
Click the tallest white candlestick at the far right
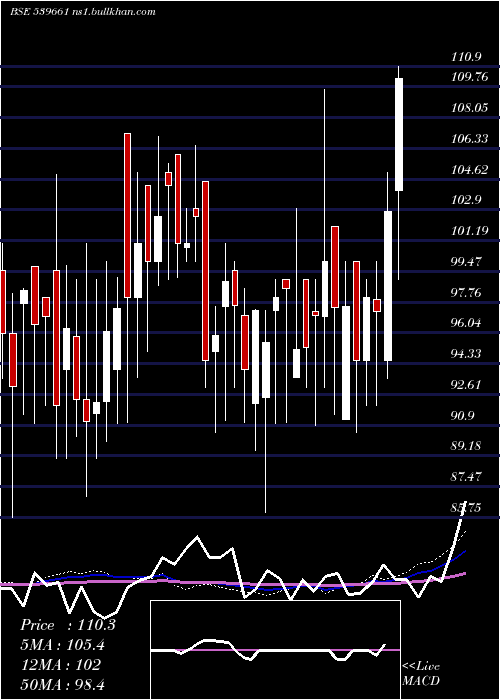pos(399,134)
